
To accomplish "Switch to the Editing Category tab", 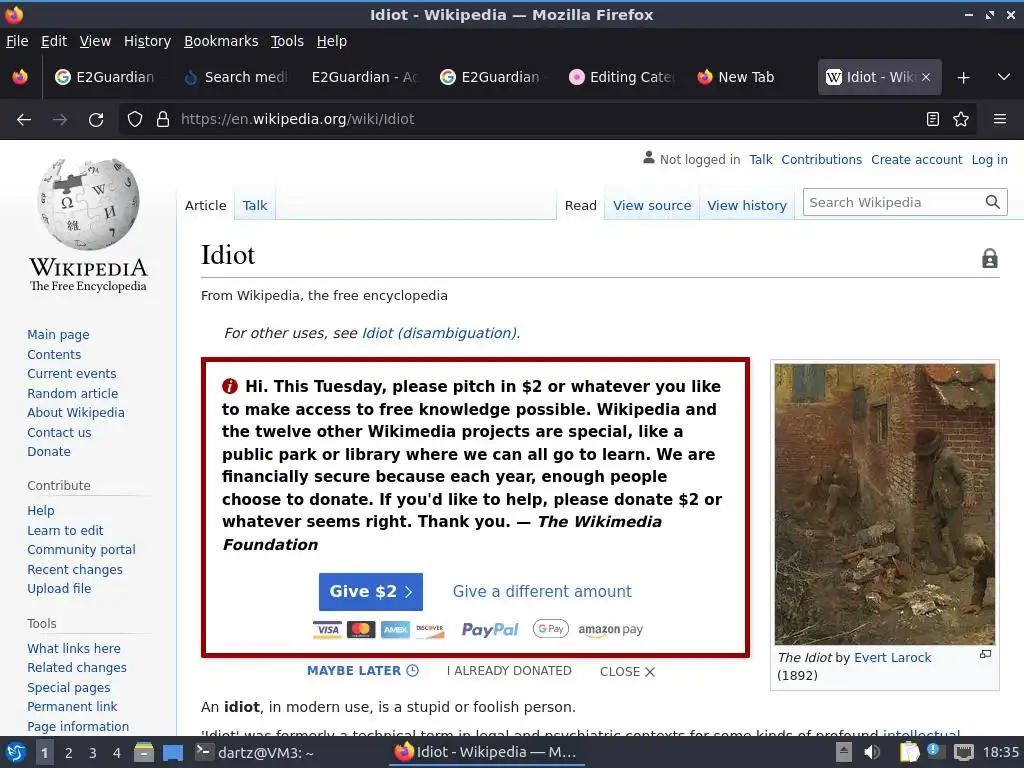I will tap(621, 77).
